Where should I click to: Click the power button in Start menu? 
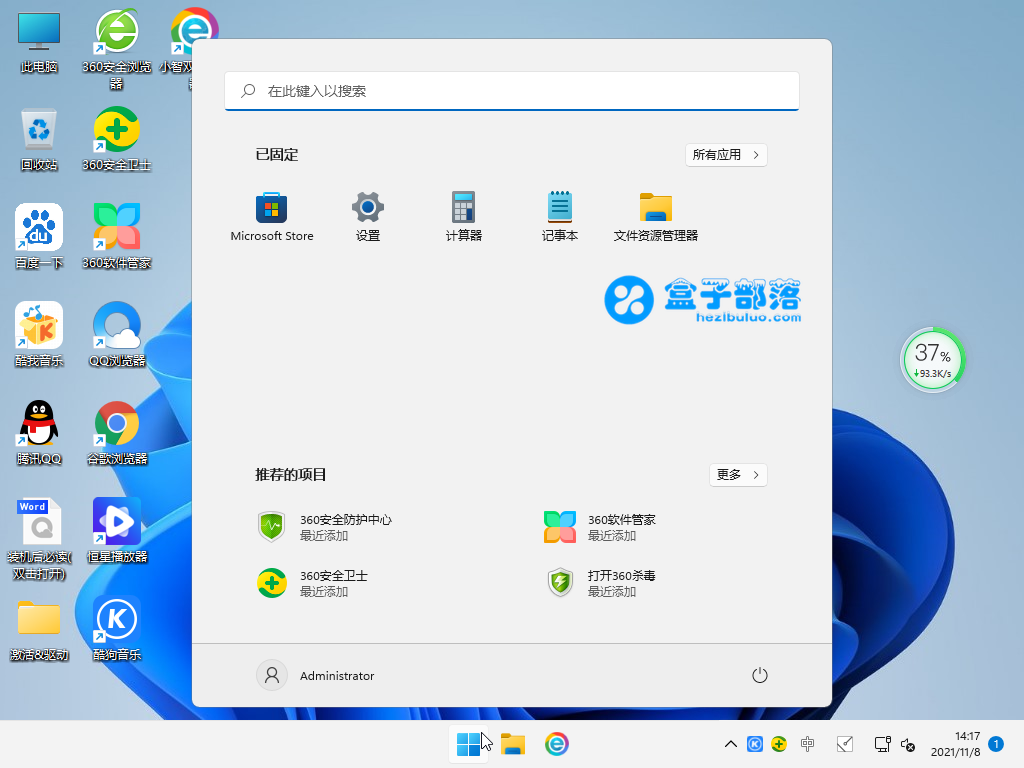[760, 675]
